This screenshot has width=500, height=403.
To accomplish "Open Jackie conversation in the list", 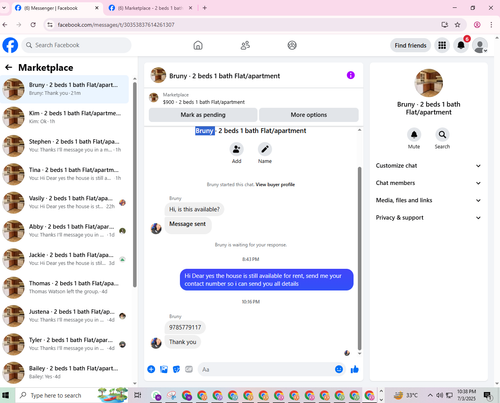I will click(65, 259).
